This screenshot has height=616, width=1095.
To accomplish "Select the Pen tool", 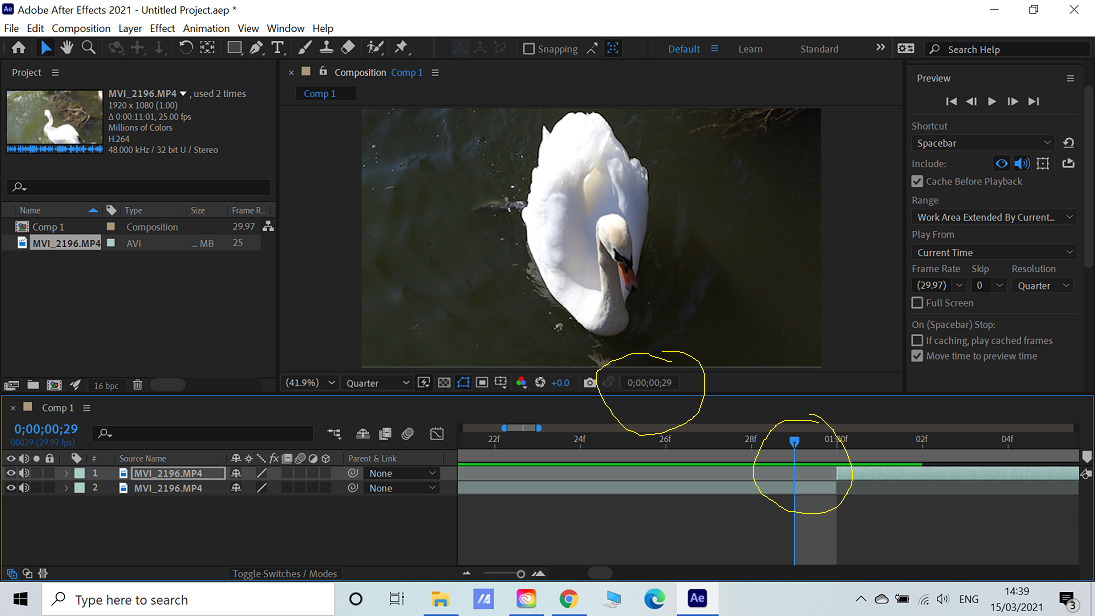I will [257, 47].
